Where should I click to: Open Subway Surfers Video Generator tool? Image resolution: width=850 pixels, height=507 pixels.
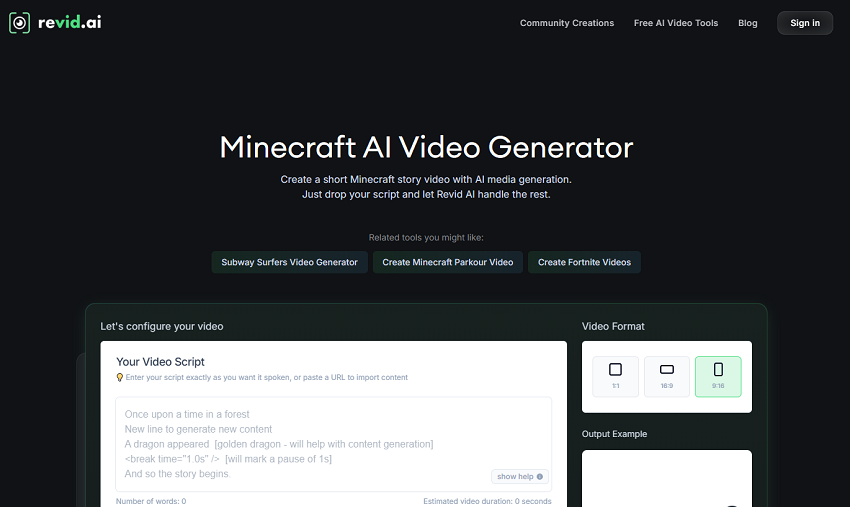click(x=289, y=262)
